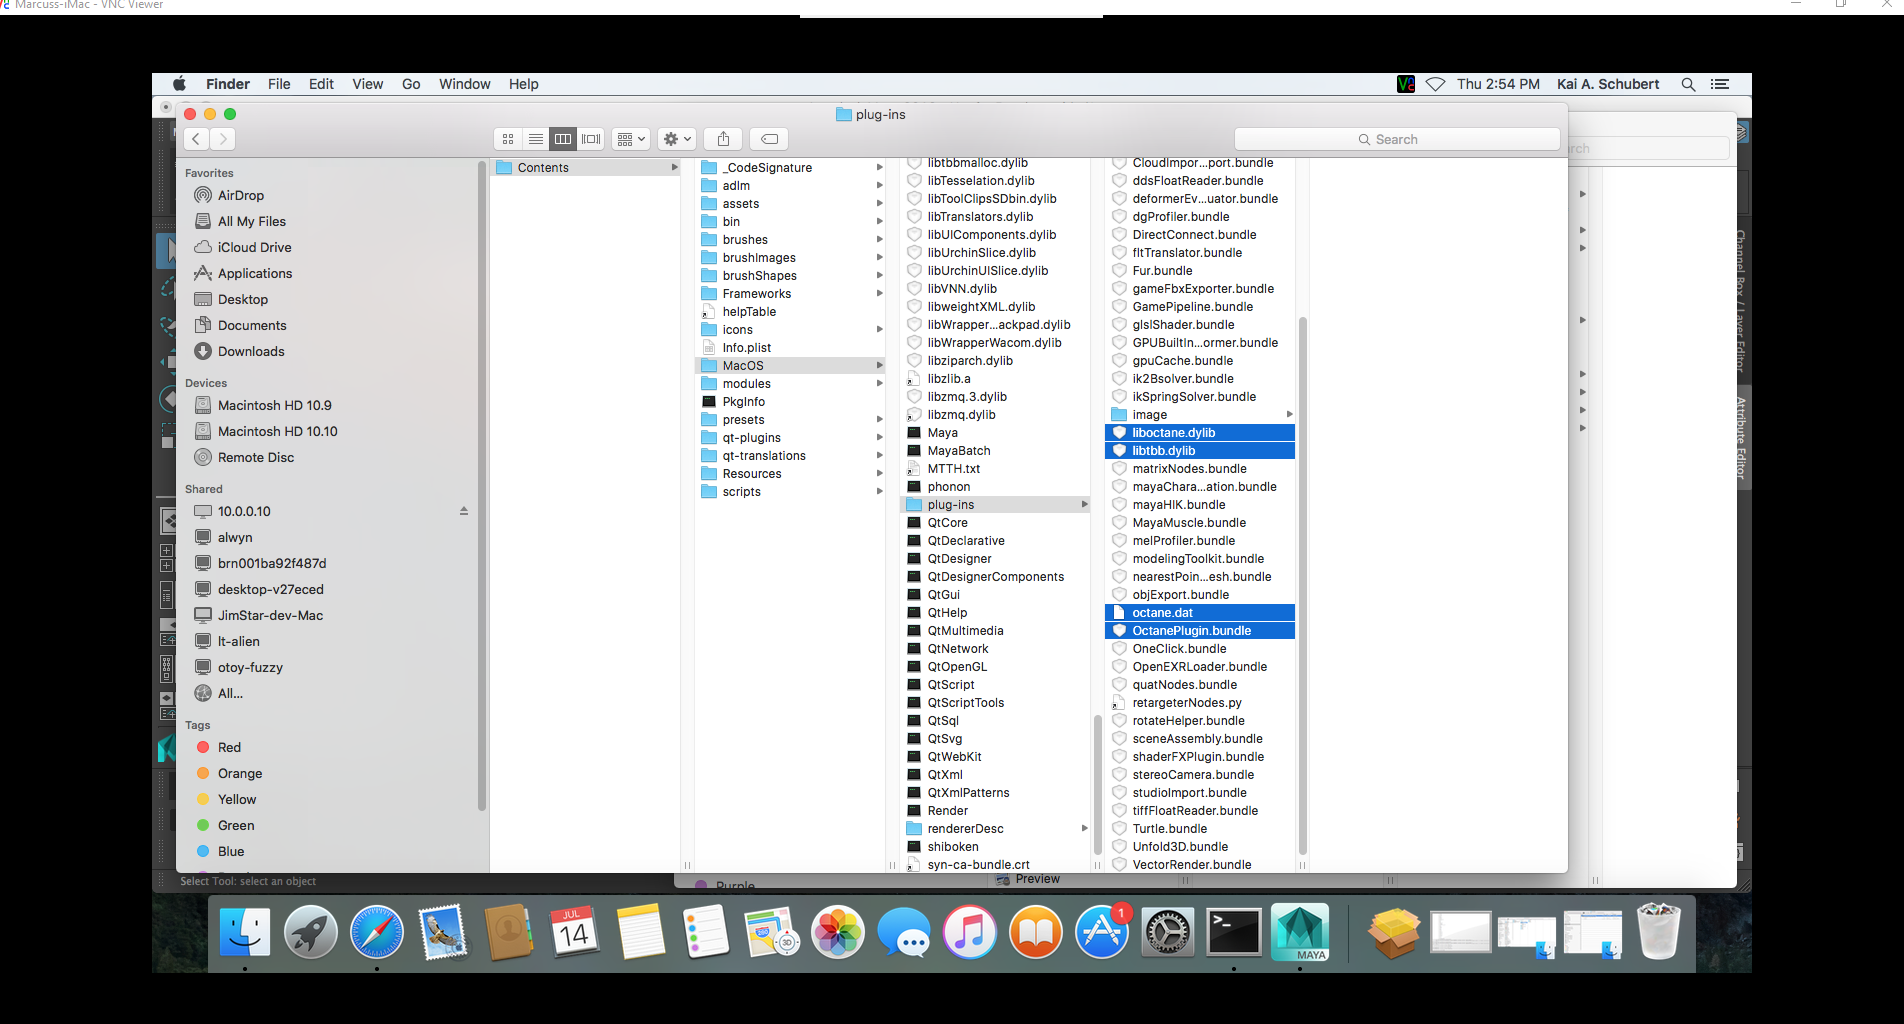Go forward in Finder navigation
Screen dimensions: 1904x1024
[x=224, y=139]
